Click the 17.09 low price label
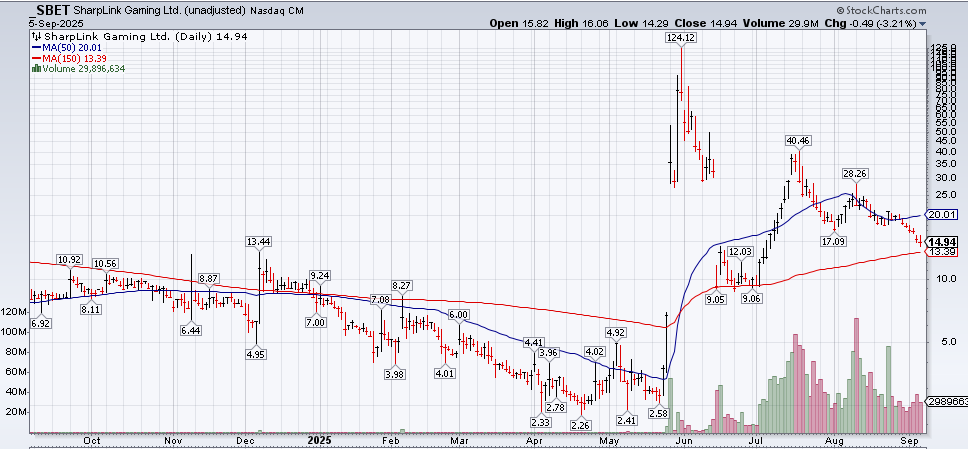 point(834,241)
